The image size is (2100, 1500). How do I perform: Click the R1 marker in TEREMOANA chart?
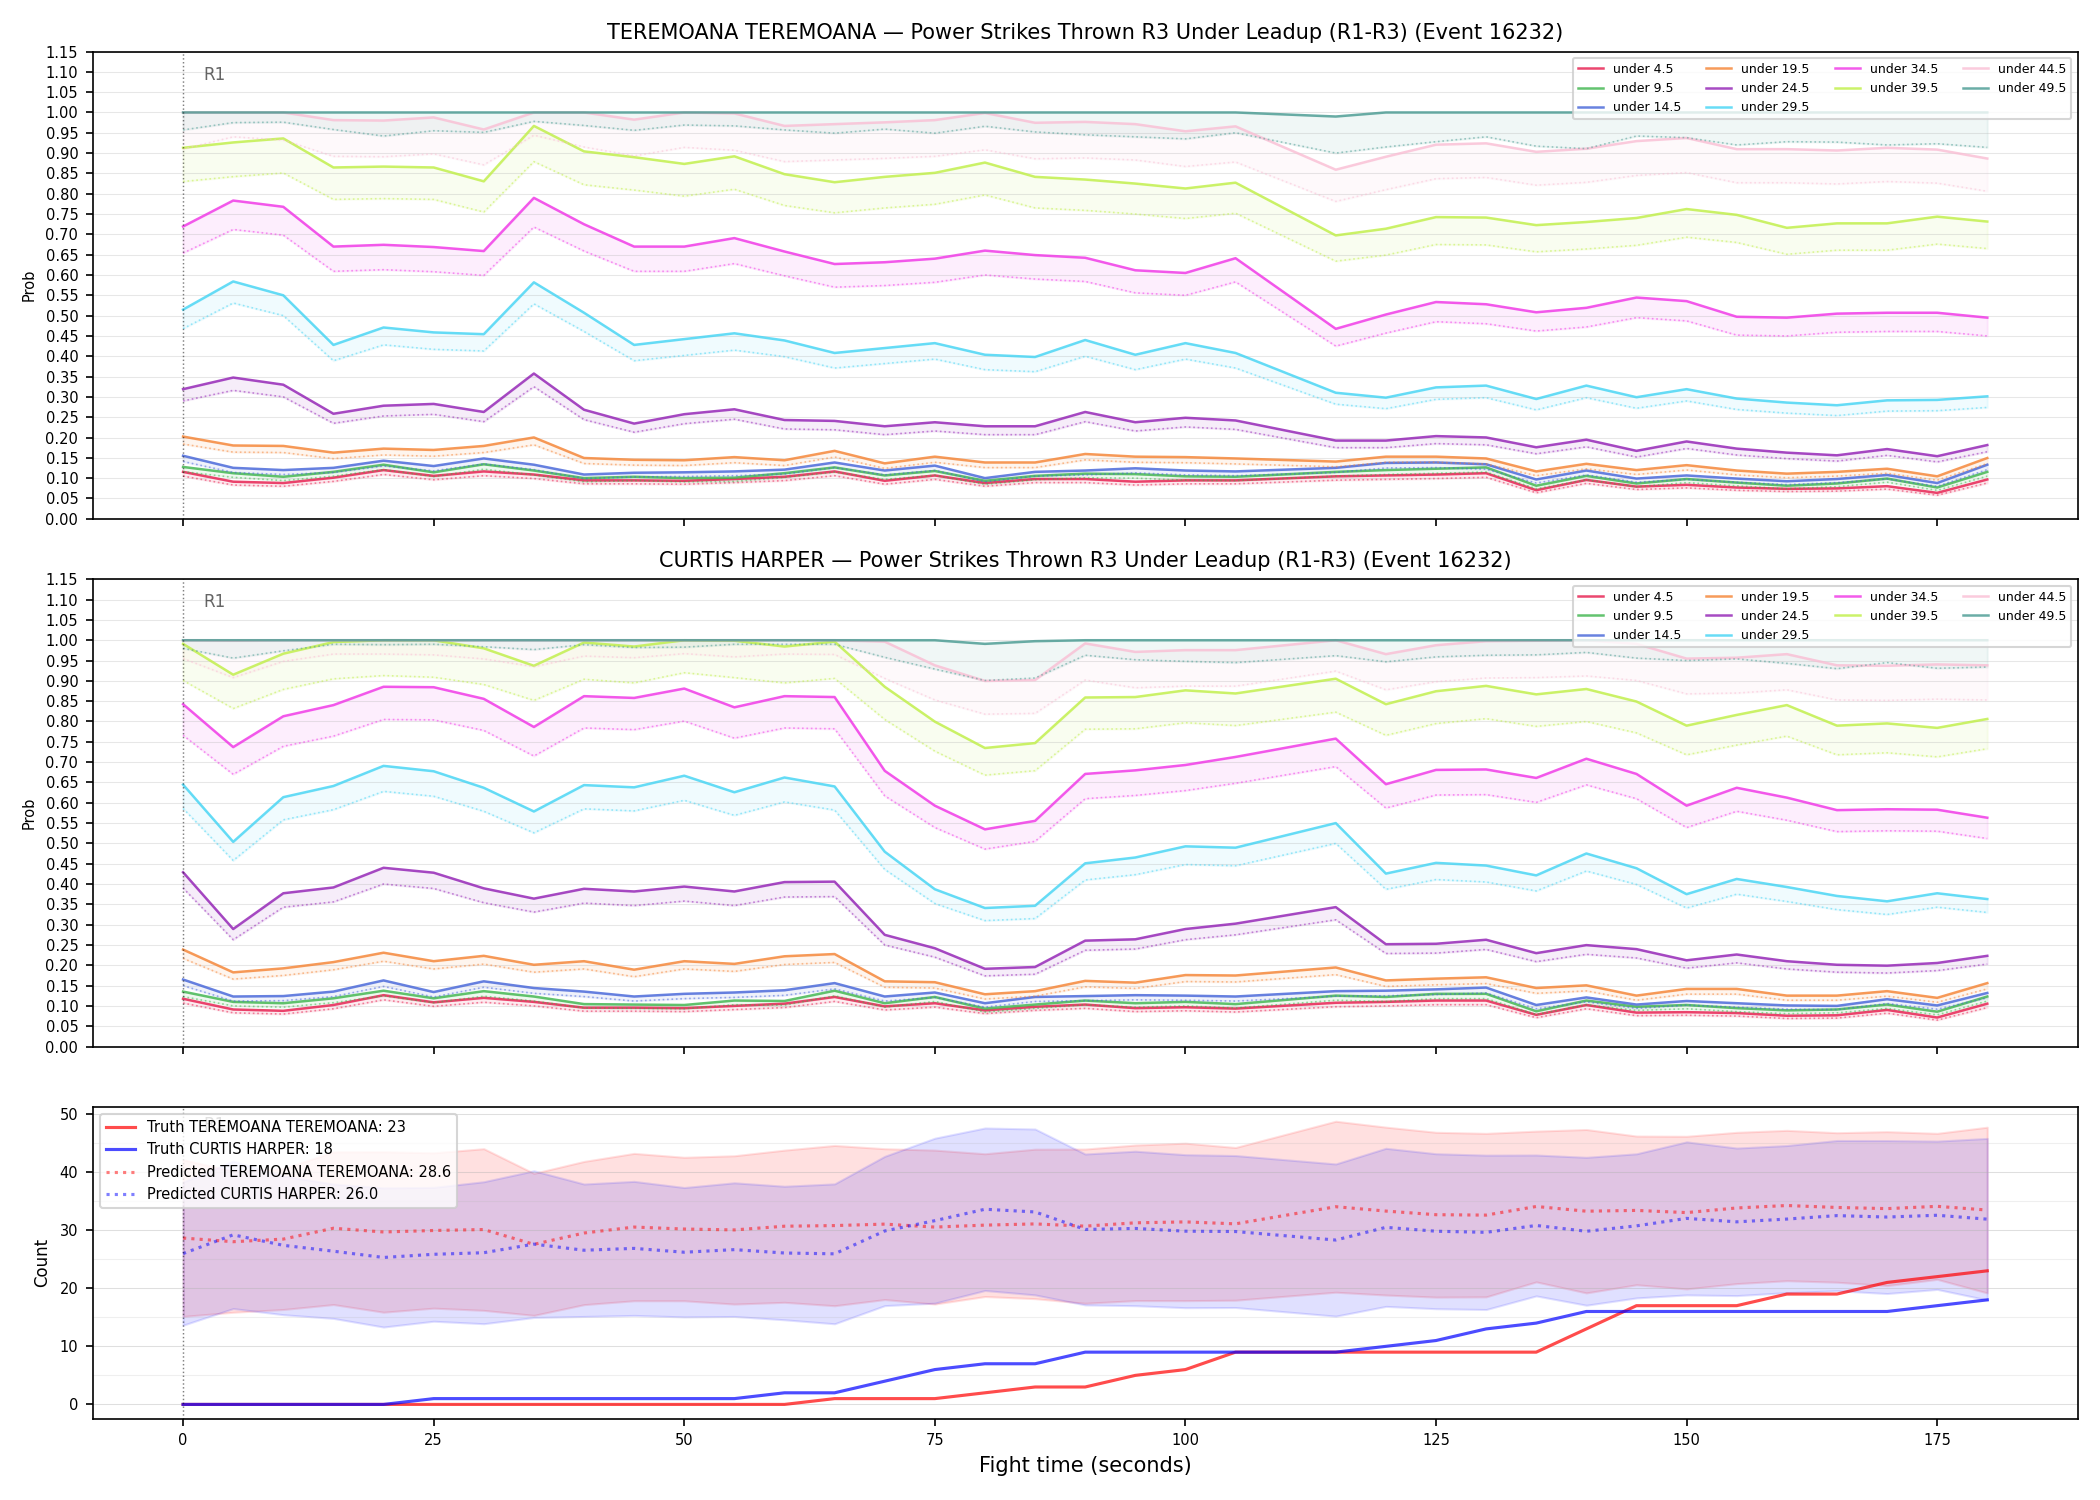tap(214, 74)
